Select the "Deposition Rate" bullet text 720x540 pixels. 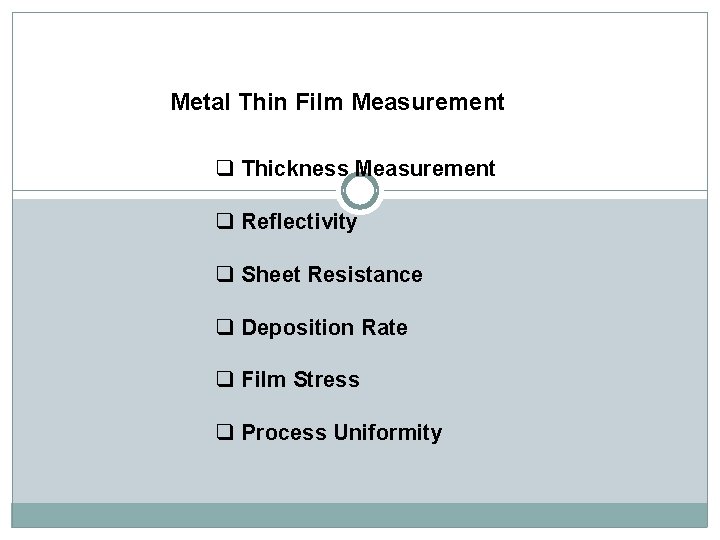click(324, 328)
